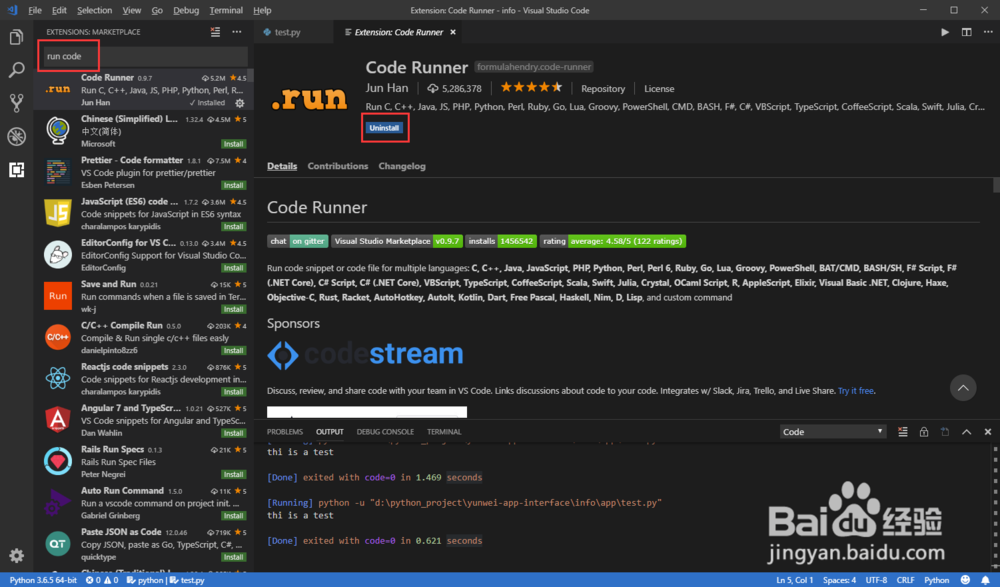
Task: Open the Source Control view
Action: (x=15, y=103)
